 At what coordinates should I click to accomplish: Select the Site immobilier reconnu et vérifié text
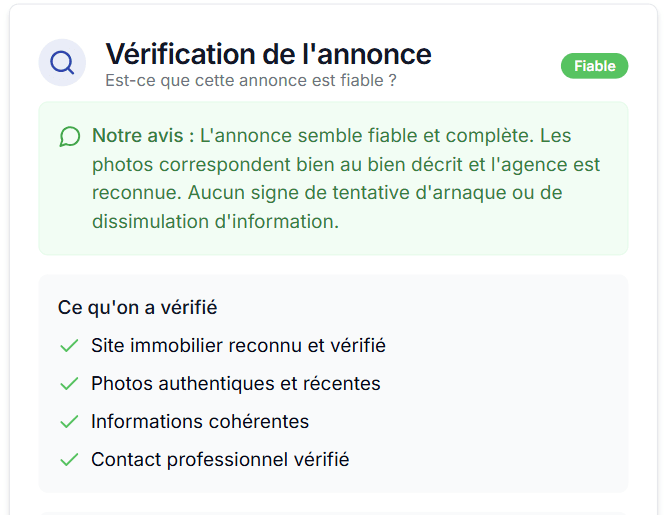tap(238, 346)
